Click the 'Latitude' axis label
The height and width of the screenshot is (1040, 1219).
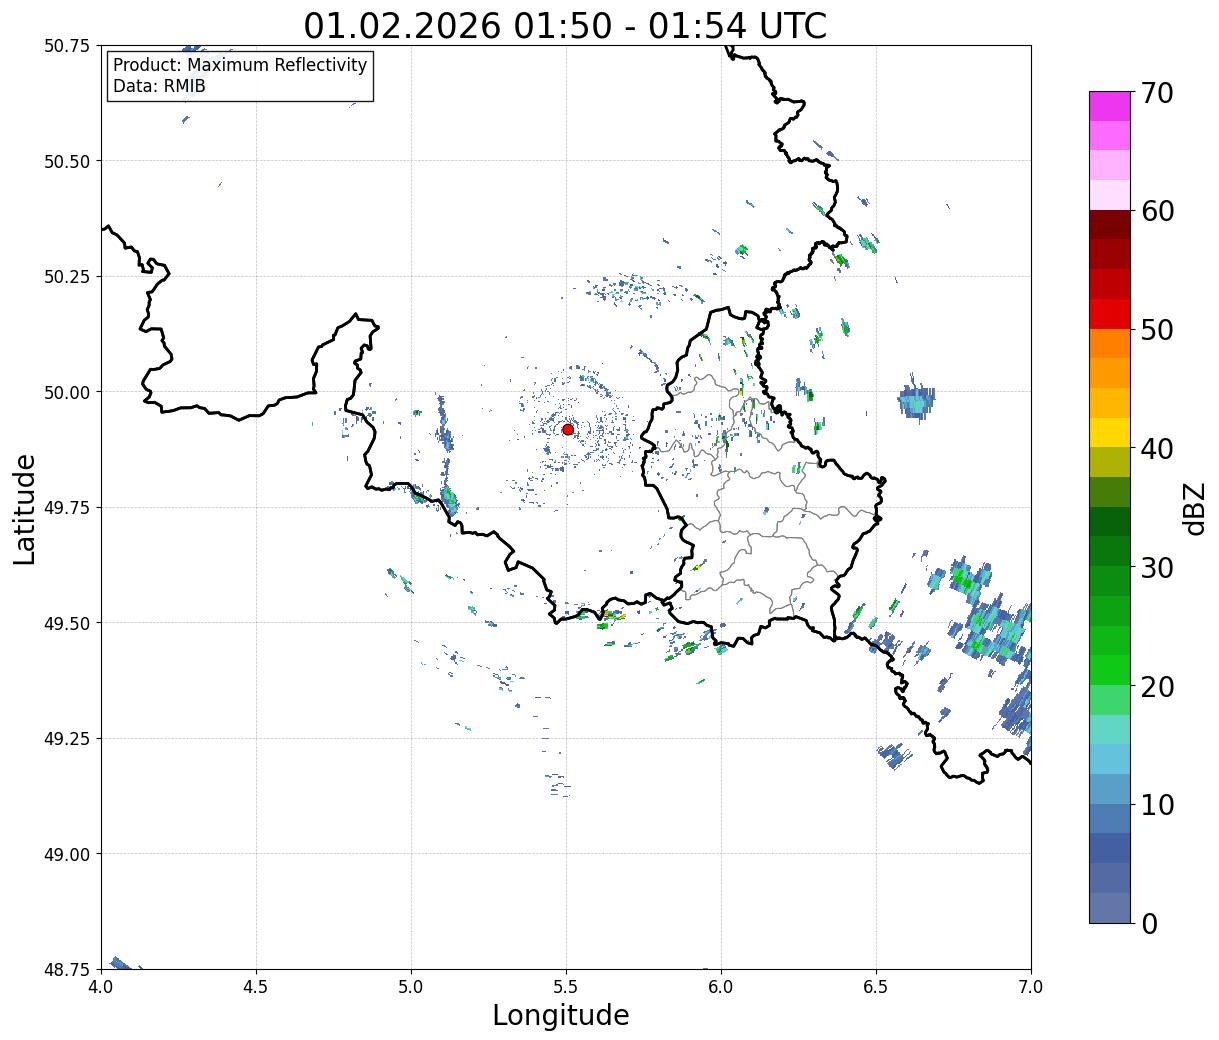point(25,508)
